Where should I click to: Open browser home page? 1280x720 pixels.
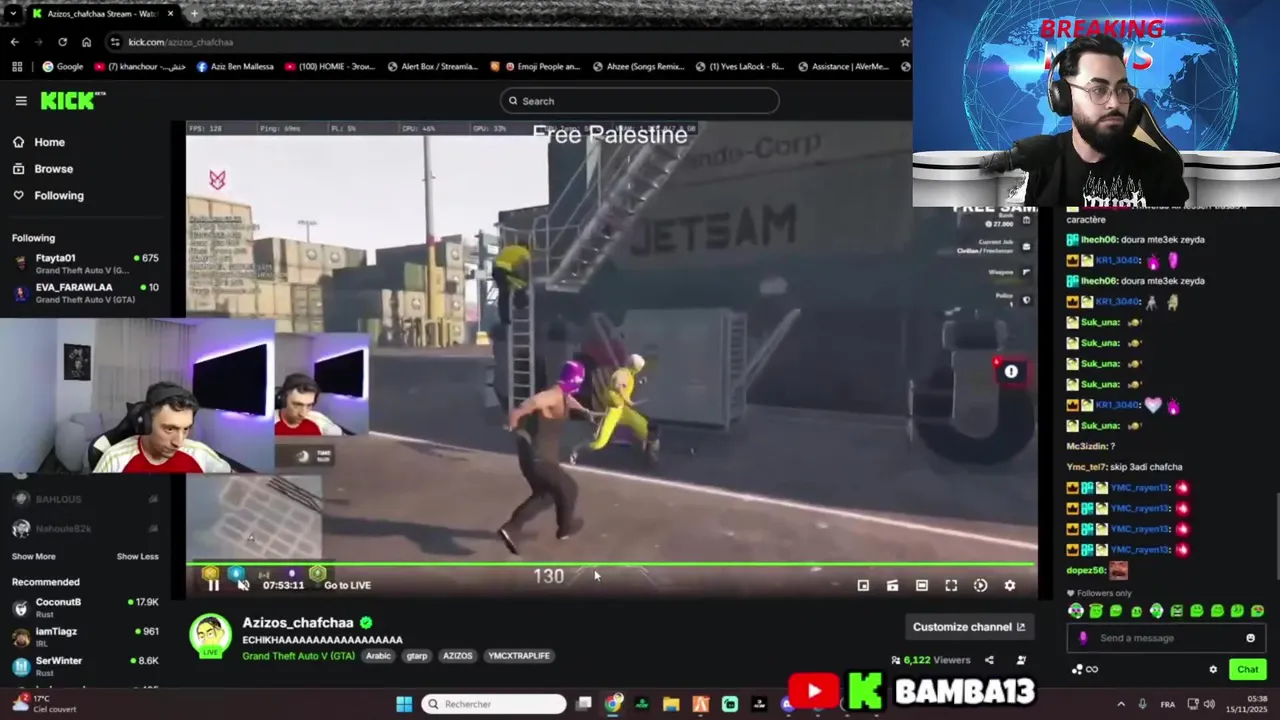click(x=86, y=42)
